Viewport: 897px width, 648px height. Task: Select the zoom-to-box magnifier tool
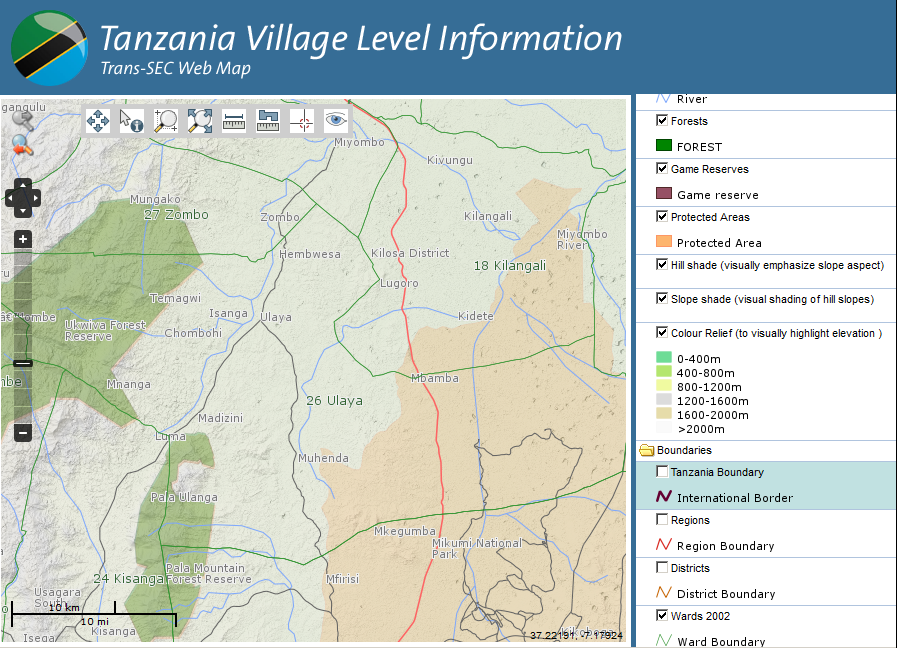[166, 121]
